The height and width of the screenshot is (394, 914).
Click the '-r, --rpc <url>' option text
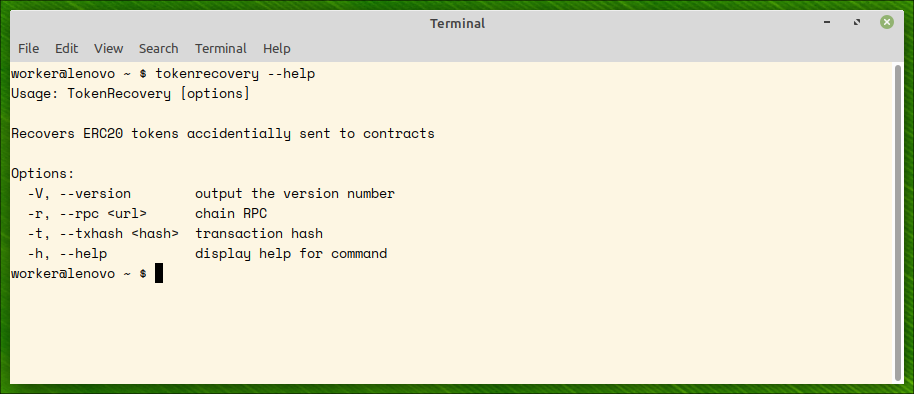(x=87, y=213)
